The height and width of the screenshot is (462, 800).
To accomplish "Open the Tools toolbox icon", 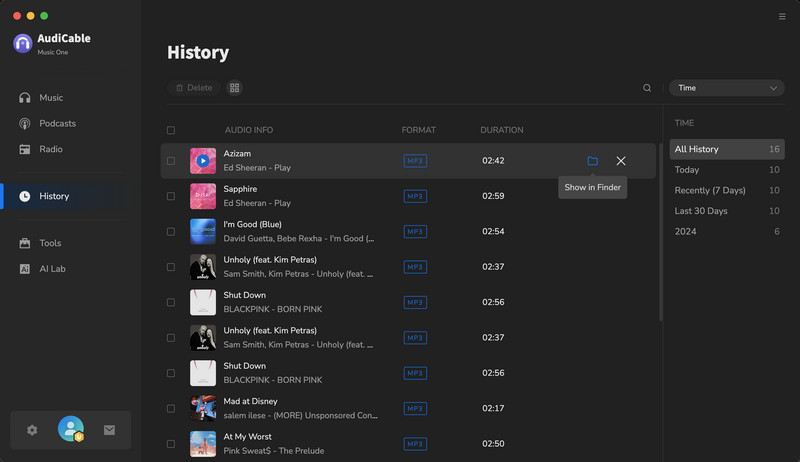I will tap(24, 243).
